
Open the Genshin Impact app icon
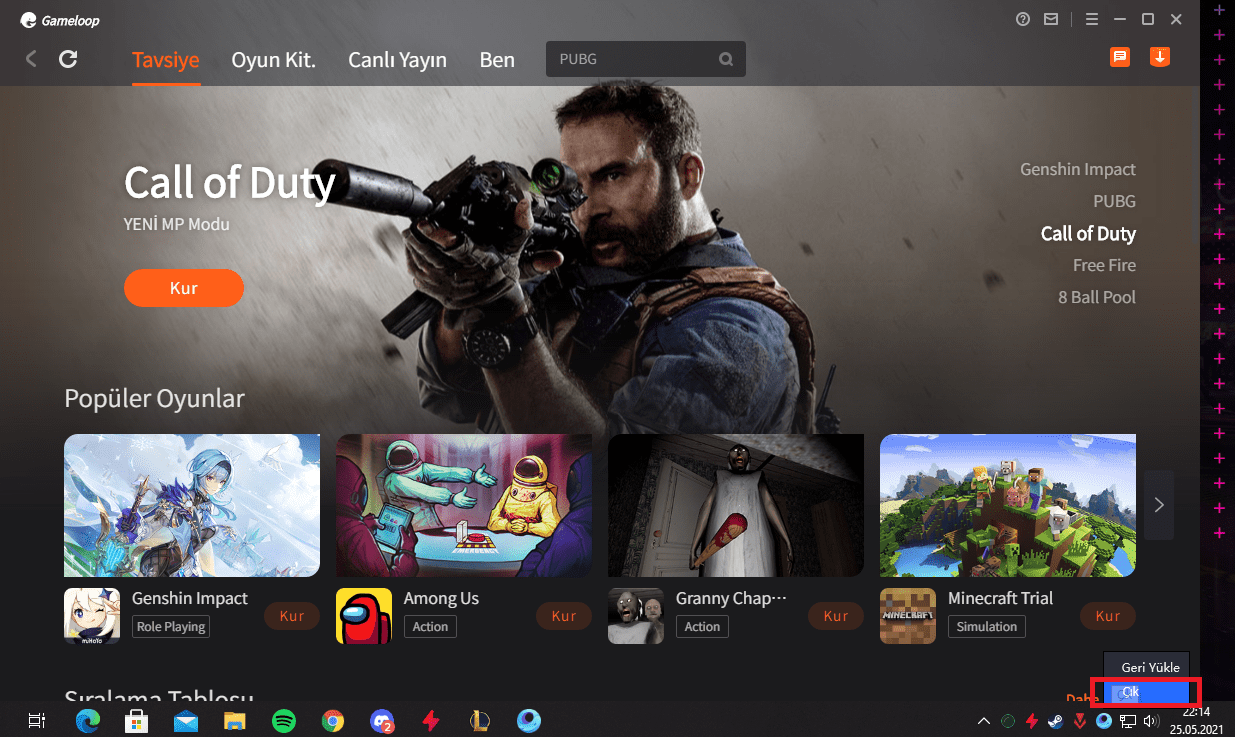coord(92,616)
